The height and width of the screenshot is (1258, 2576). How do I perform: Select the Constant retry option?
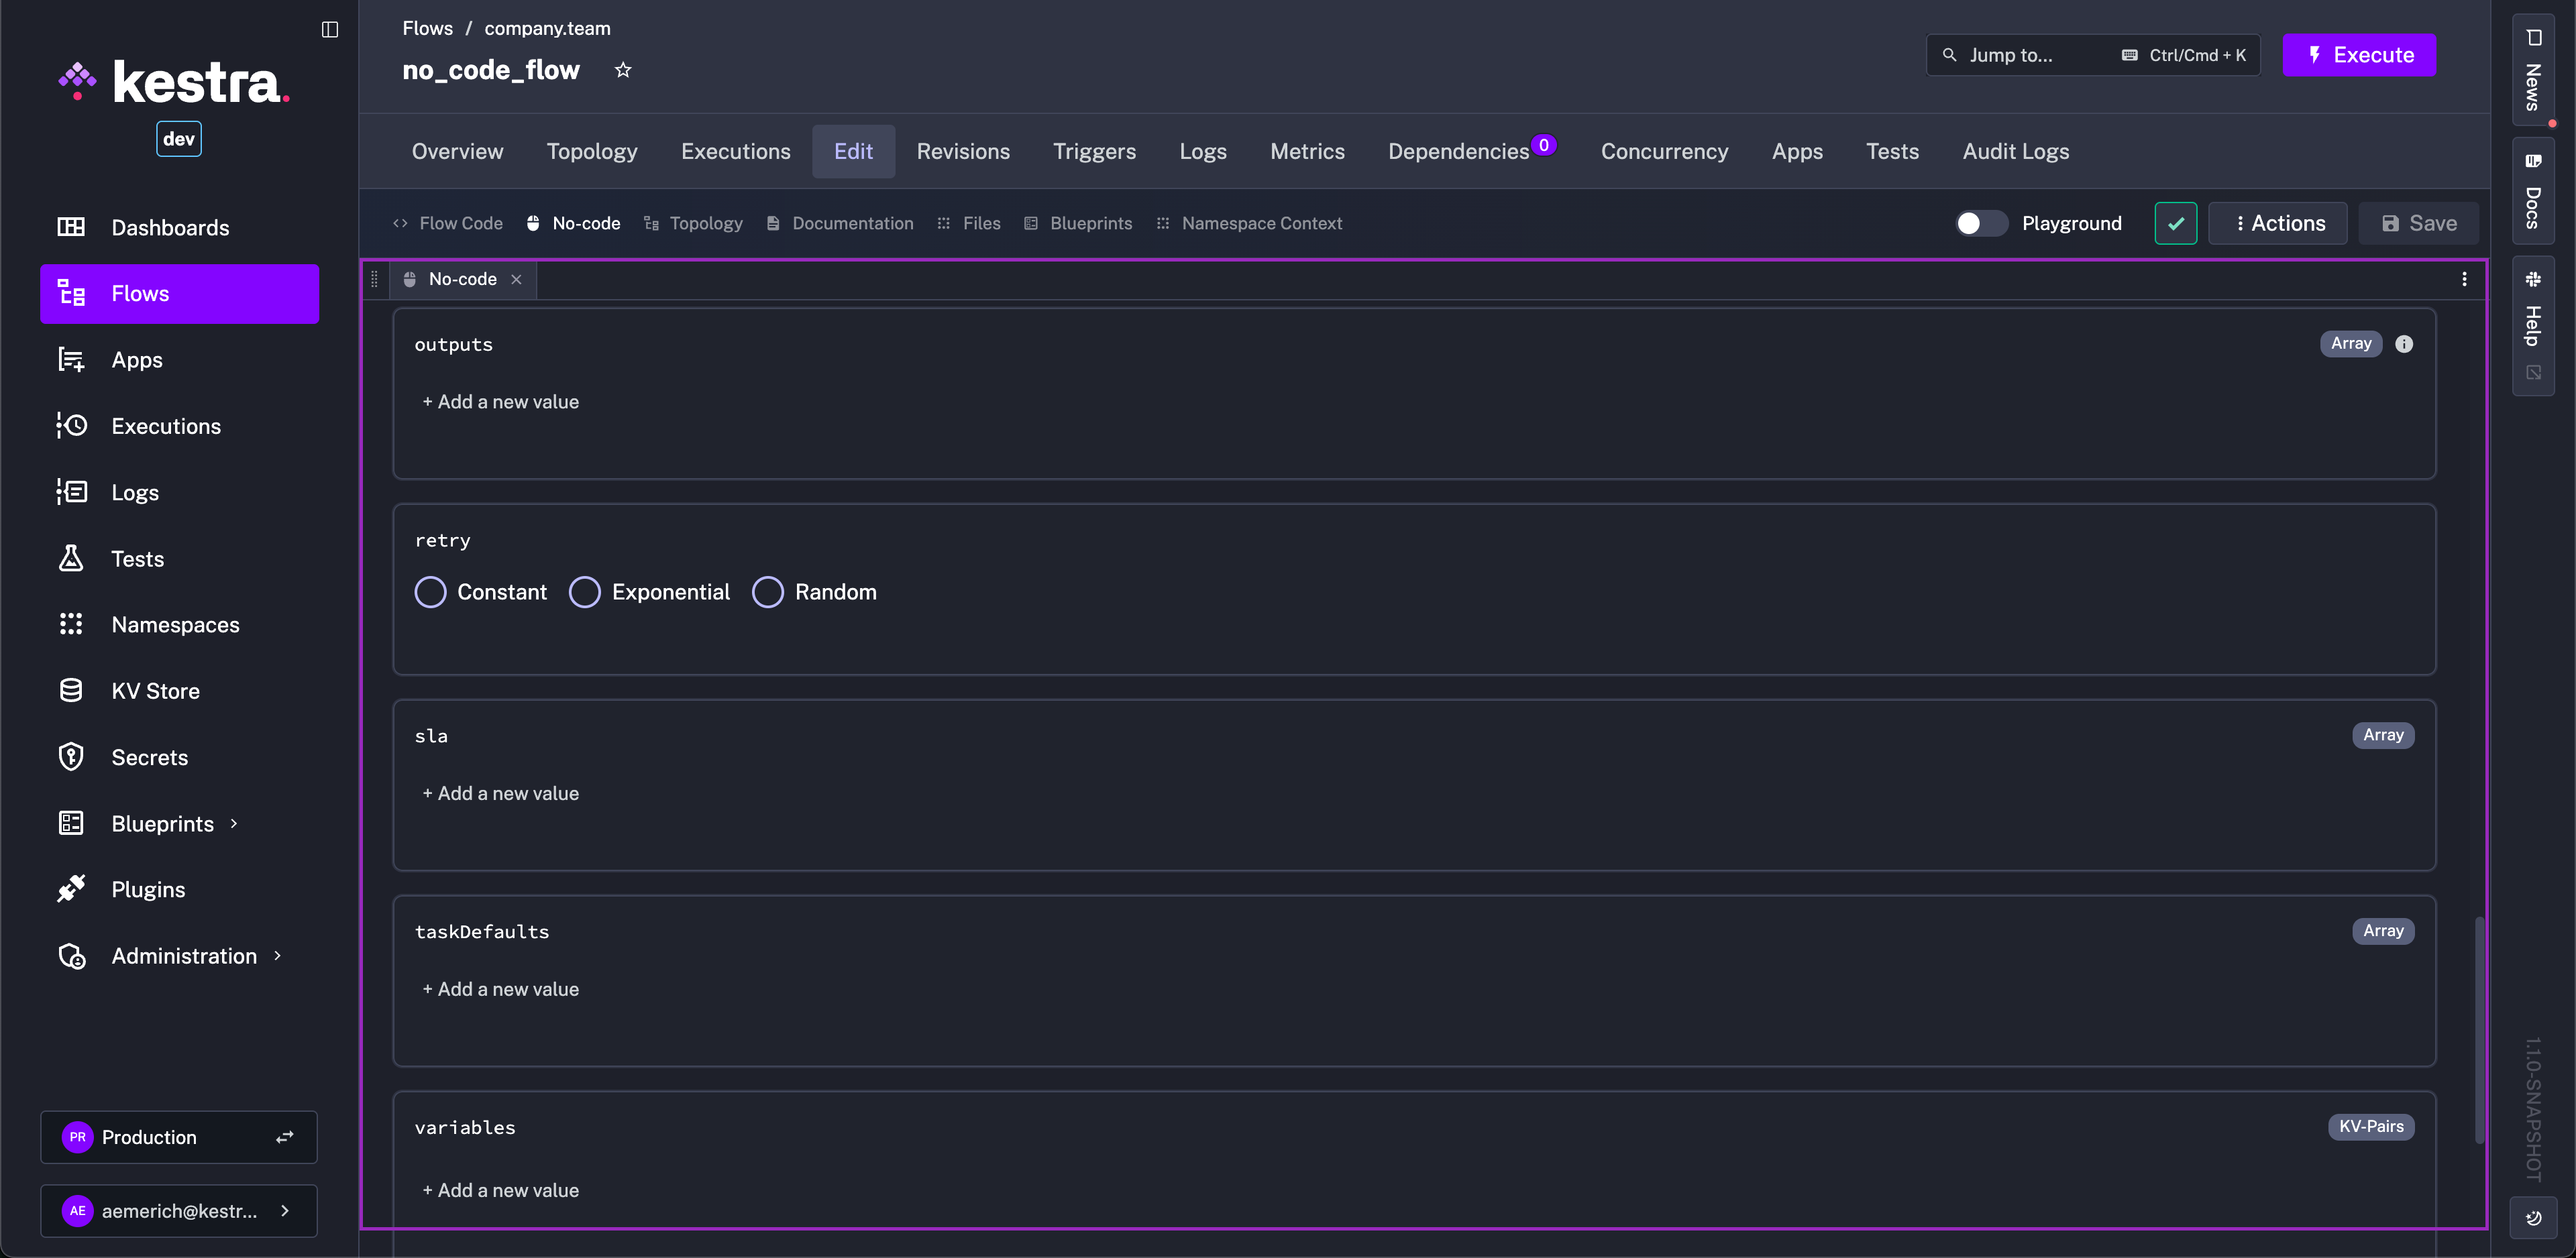point(431,592)
